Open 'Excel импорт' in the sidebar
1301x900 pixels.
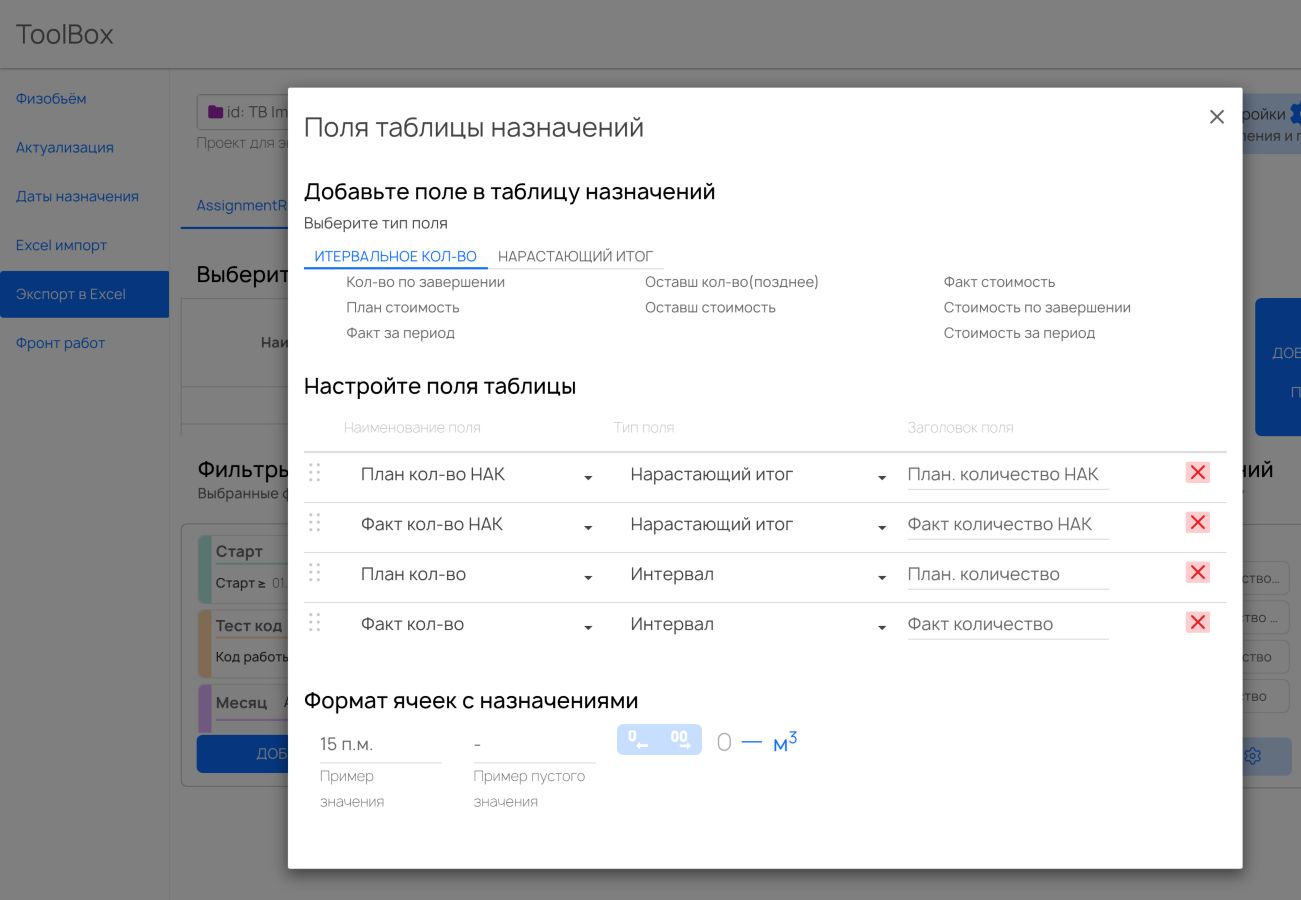point(61,245)
